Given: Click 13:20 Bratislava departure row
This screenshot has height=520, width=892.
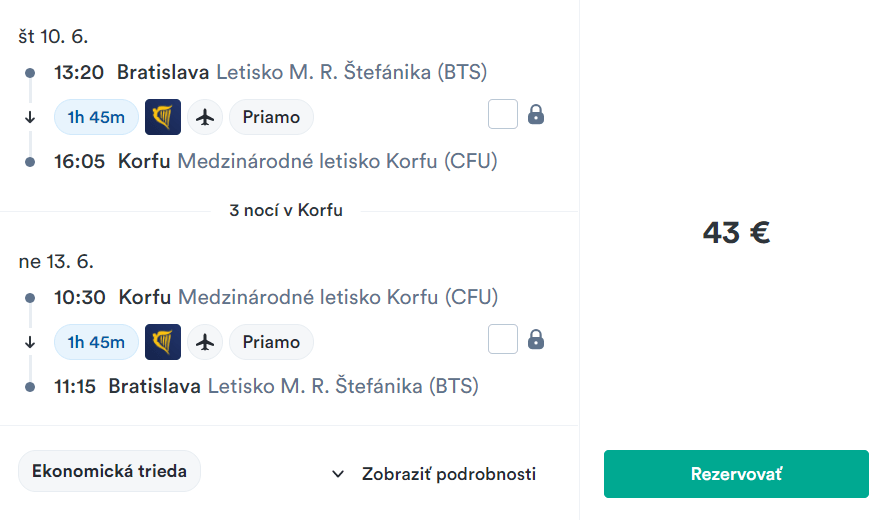Looking at the screenshot, I should tap(270, 72).
